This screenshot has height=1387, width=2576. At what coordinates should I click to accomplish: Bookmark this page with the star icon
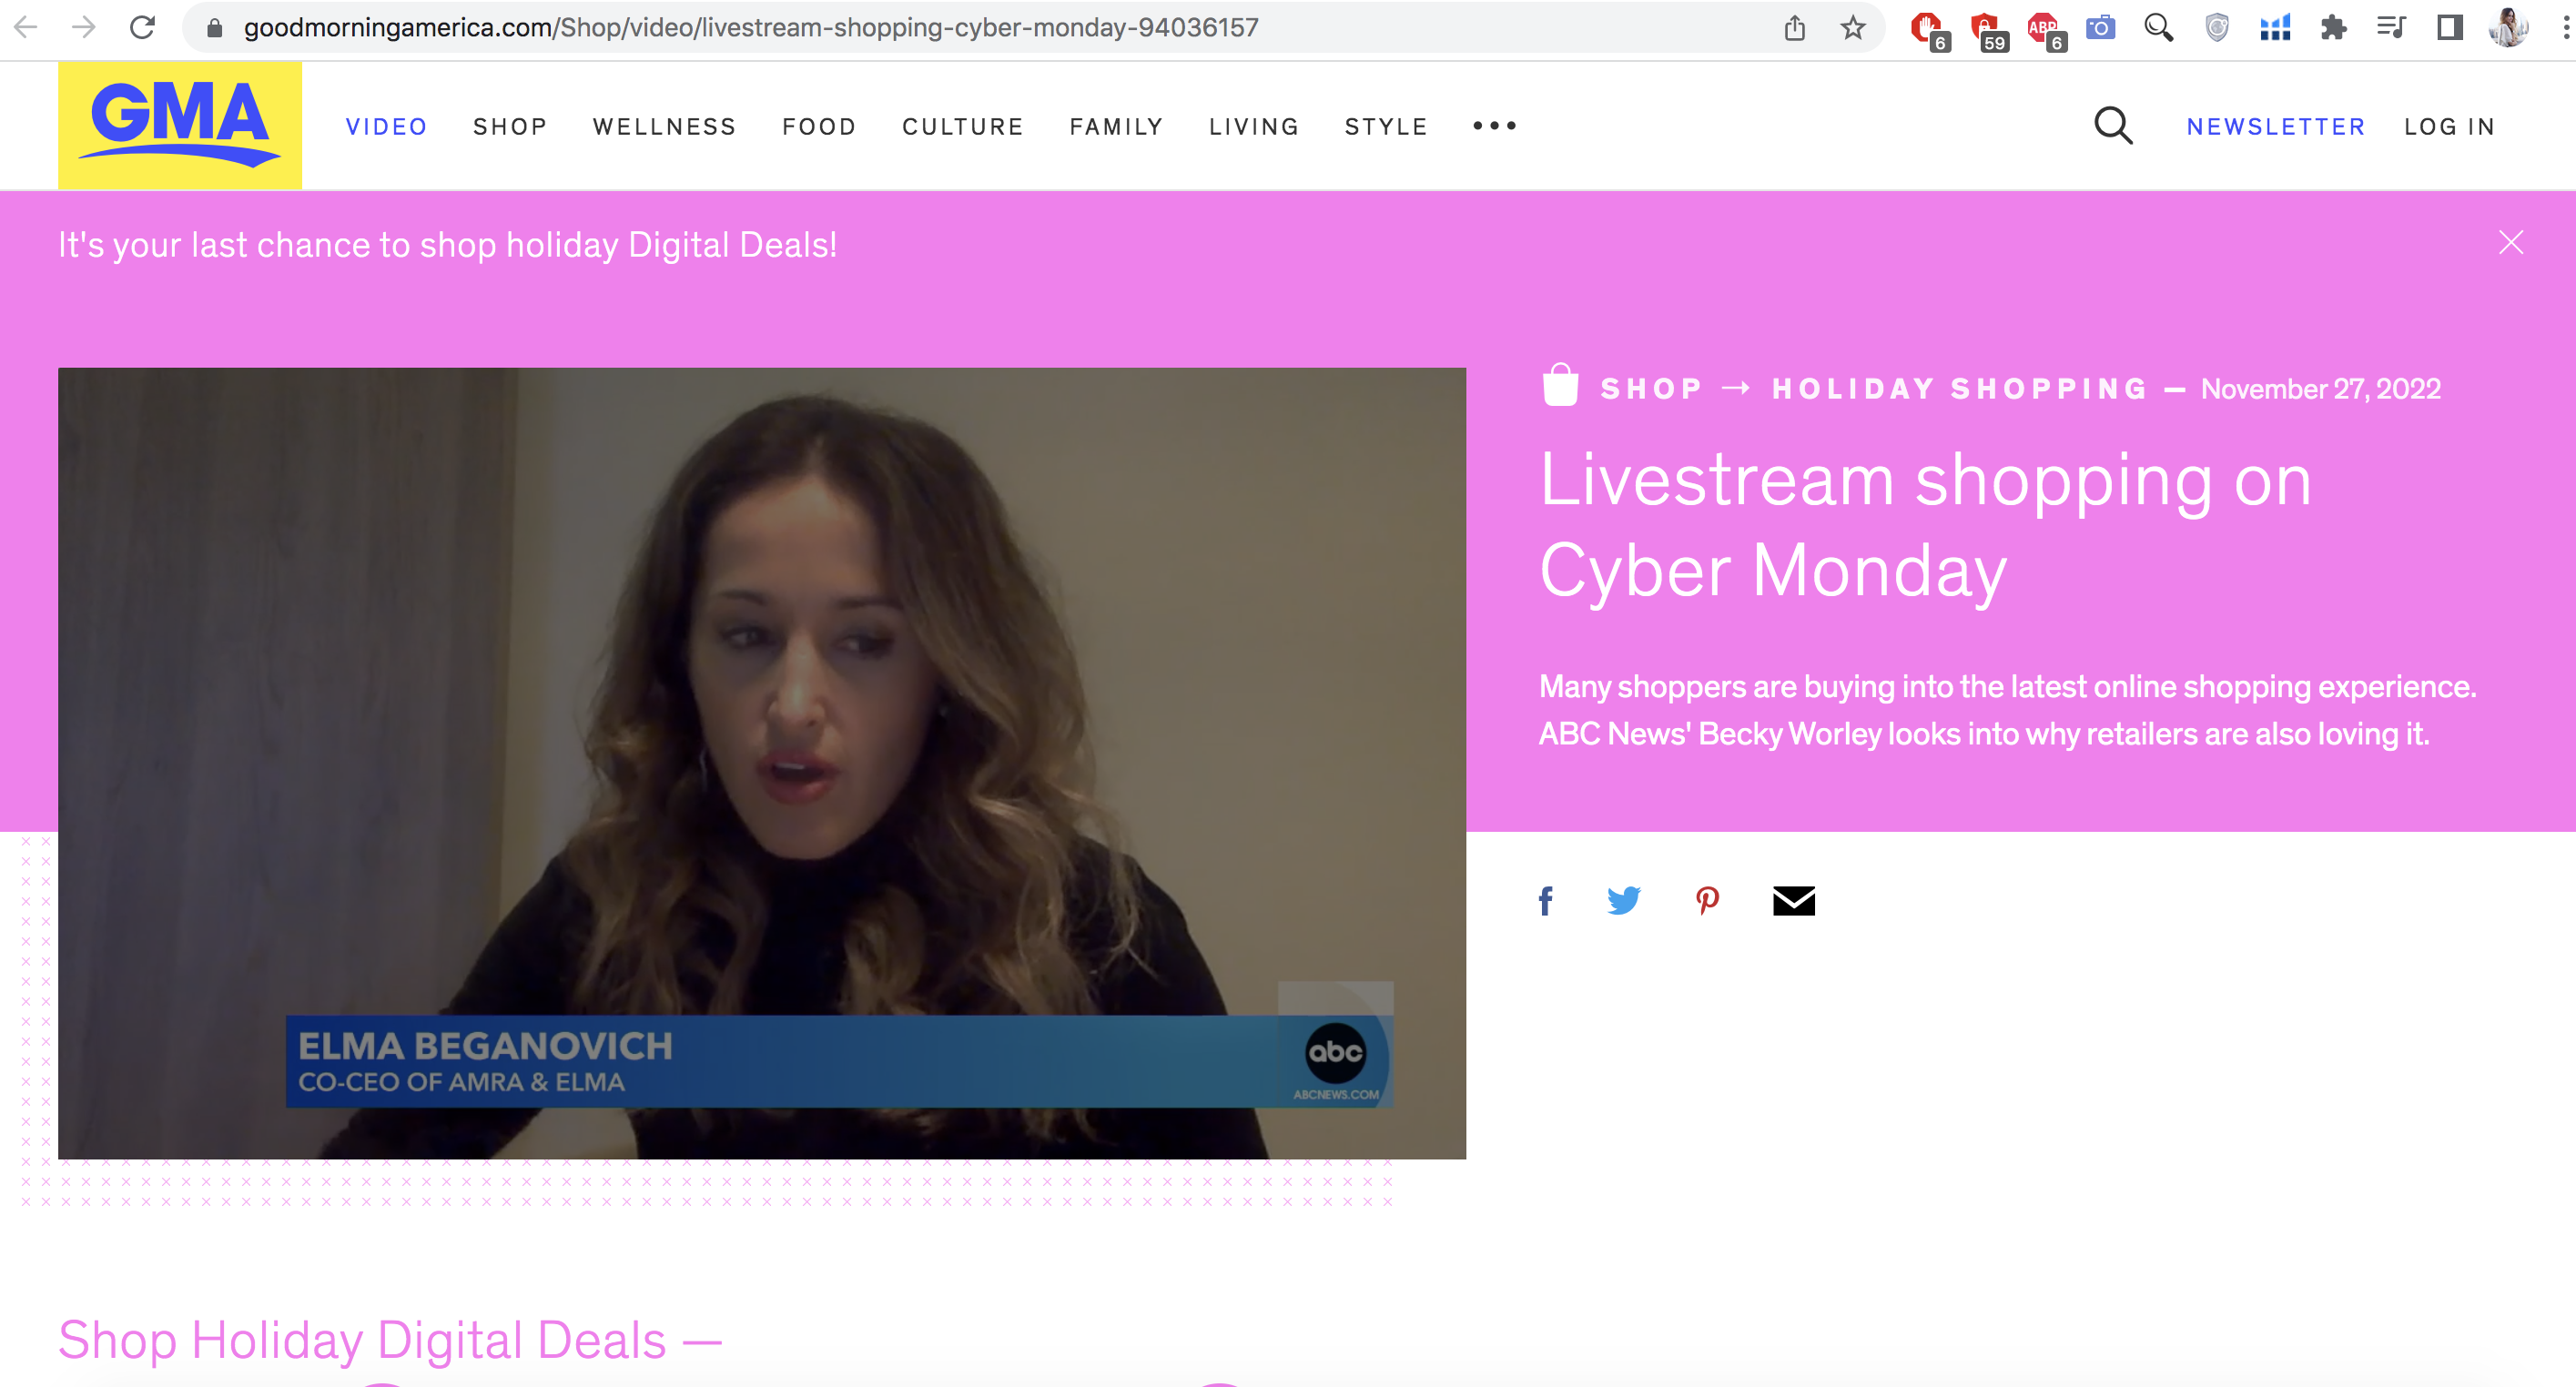tap(1853, 27)
